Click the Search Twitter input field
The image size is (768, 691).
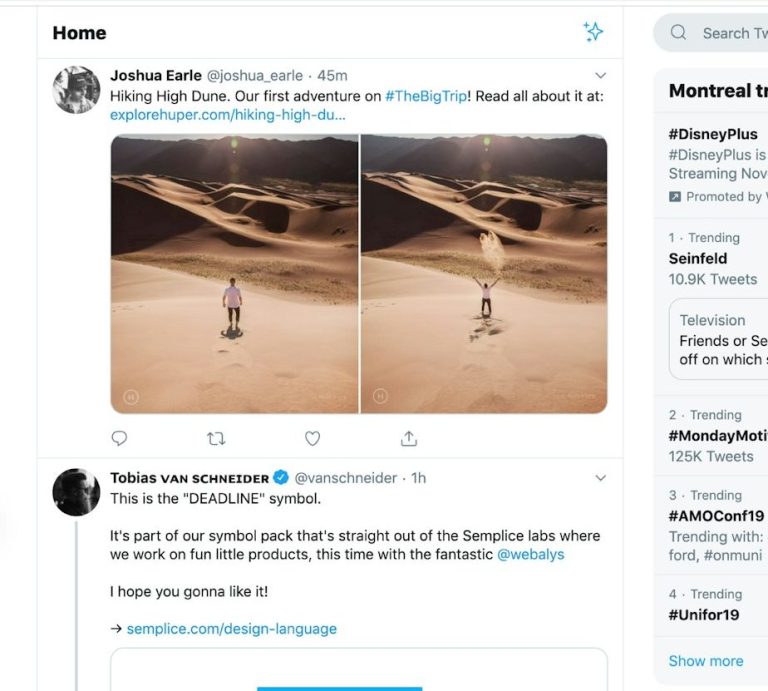tap(711, 33)
